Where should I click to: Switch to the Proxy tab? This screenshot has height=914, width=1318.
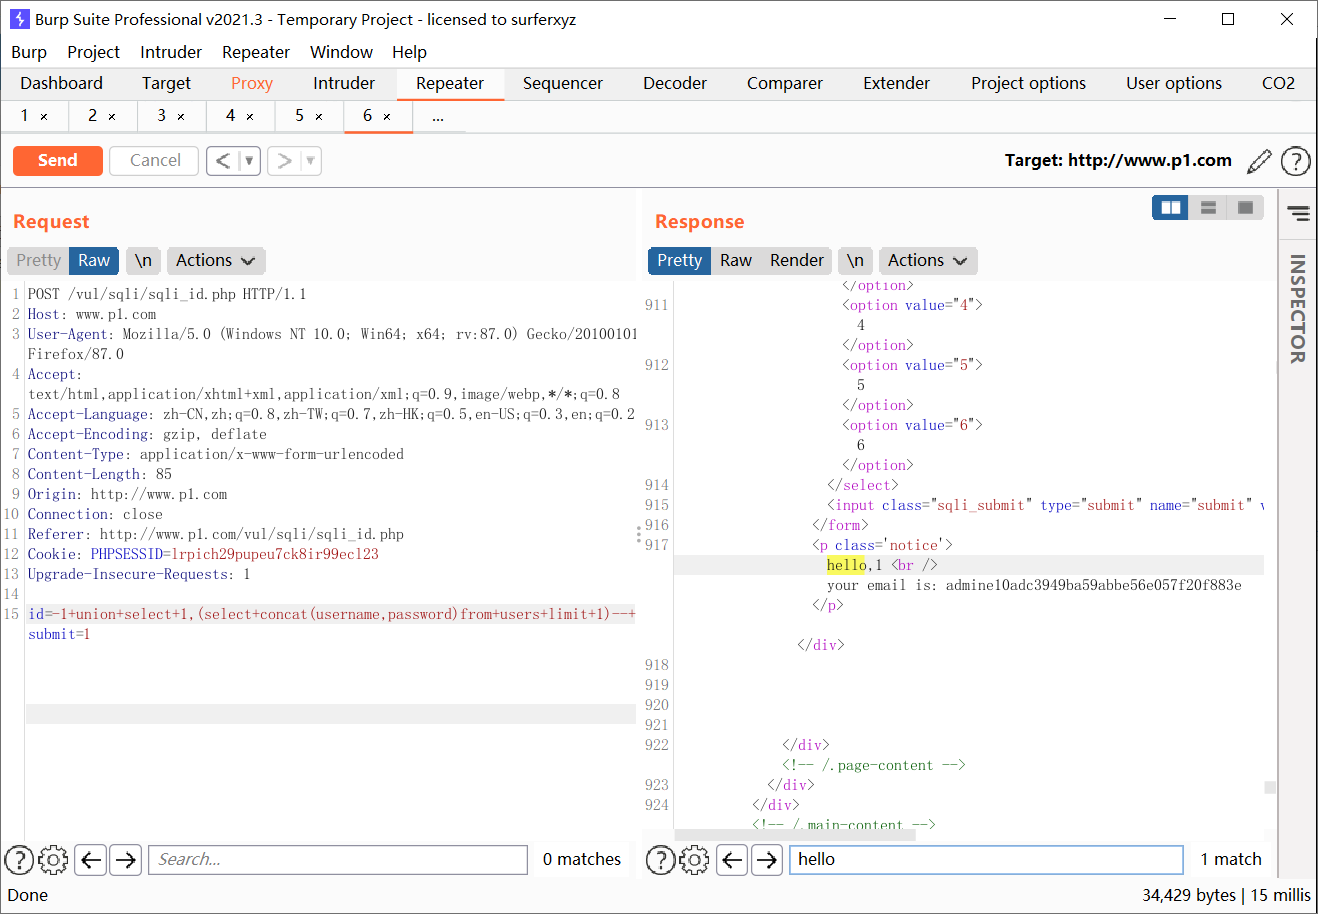coord(252,83)
